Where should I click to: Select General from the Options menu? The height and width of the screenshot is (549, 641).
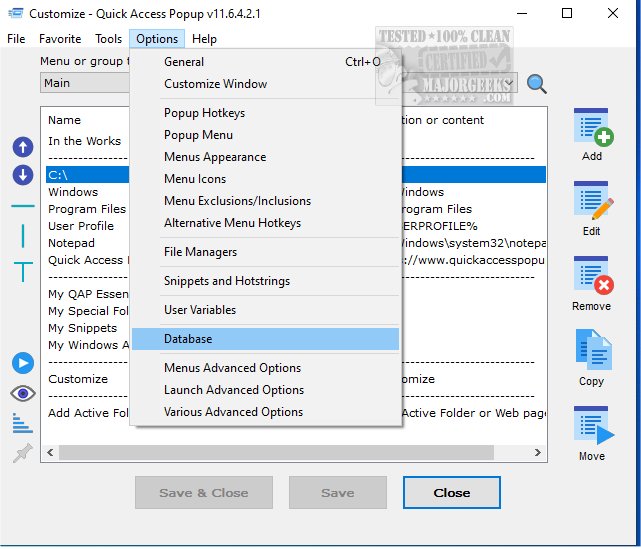265,62
